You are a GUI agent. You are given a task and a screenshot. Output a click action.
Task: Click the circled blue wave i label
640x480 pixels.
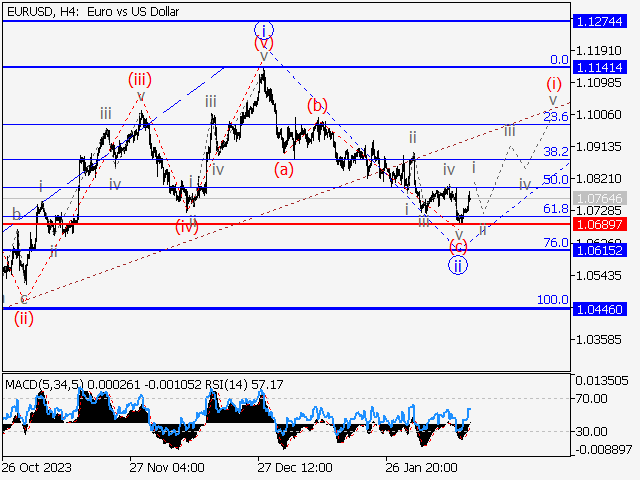coord(263,29)
